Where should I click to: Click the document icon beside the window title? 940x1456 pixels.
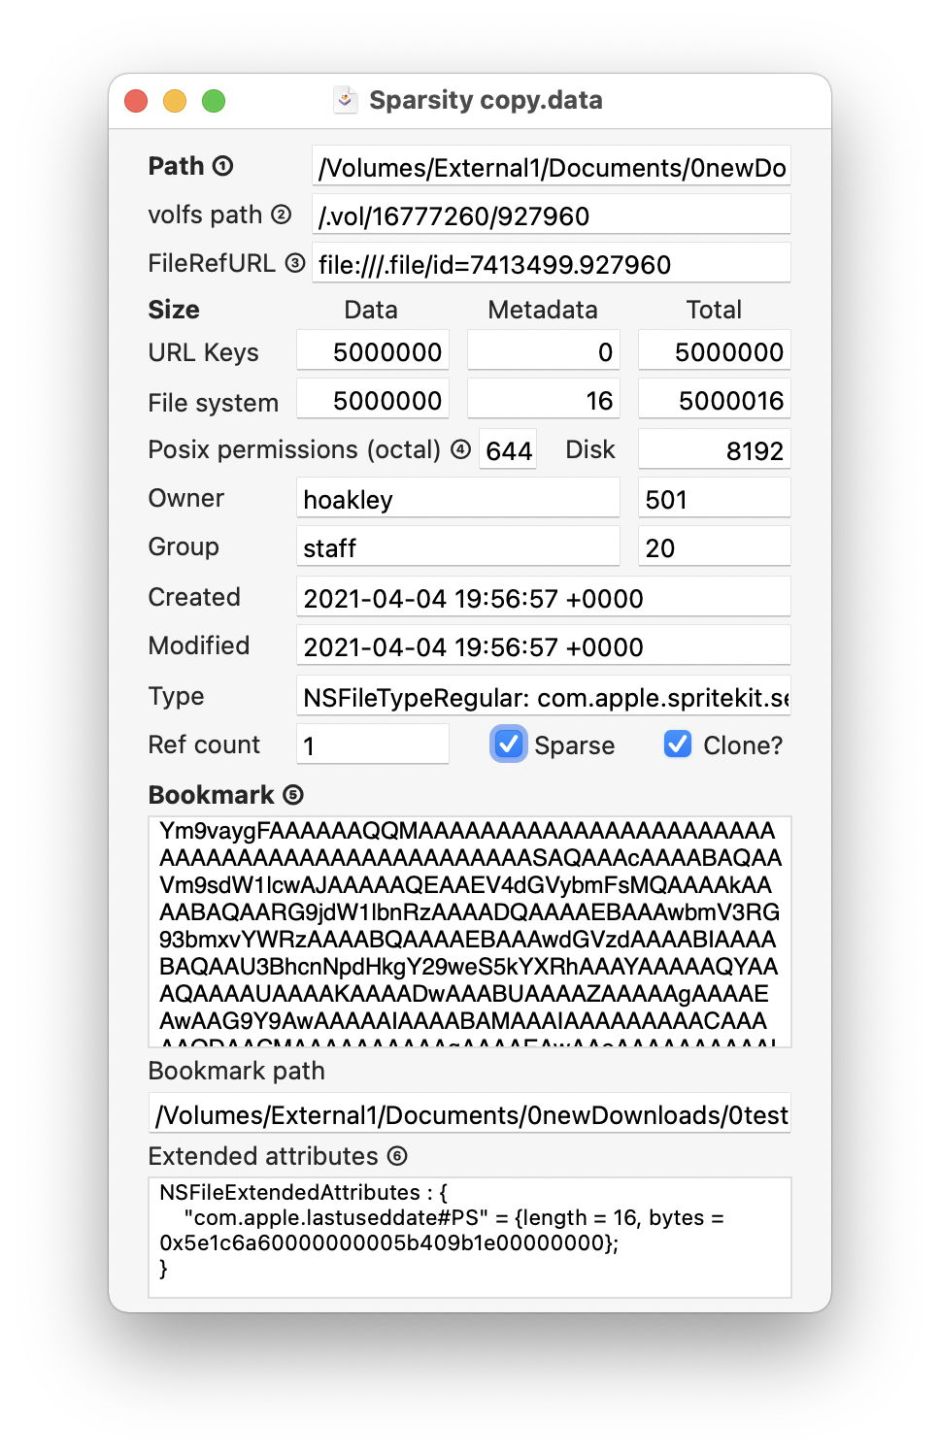pos(345,100)
